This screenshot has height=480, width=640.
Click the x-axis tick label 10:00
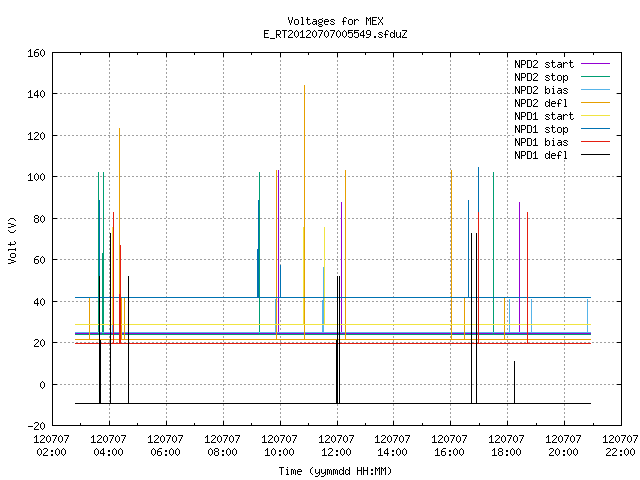[x=279, y=452]
